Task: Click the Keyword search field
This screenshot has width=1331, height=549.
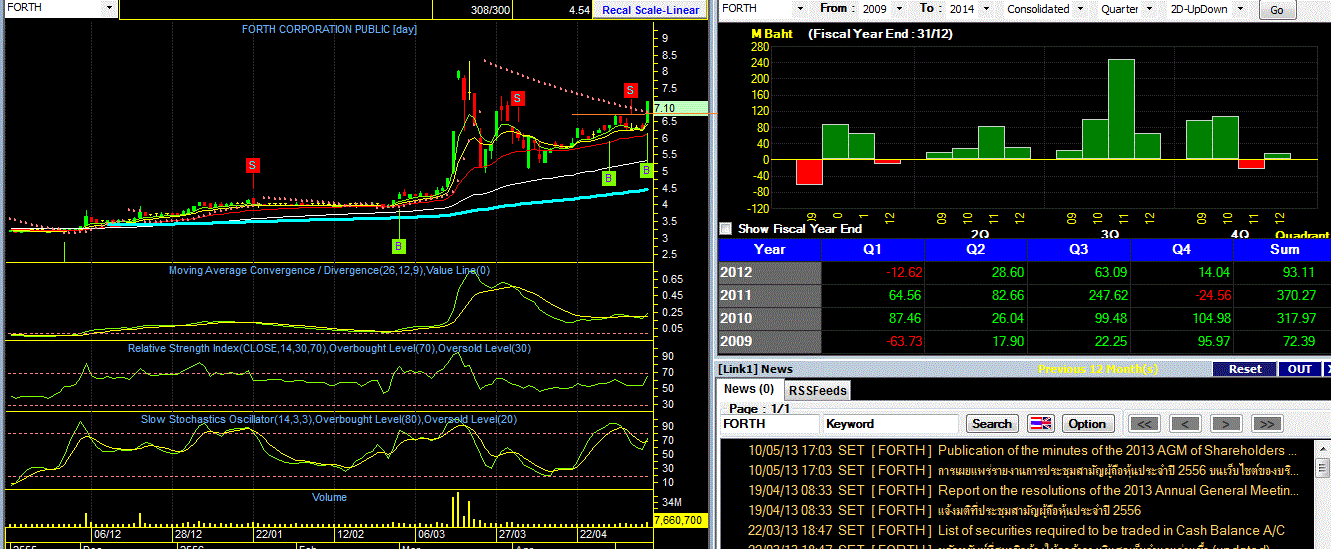Action: 891,424
